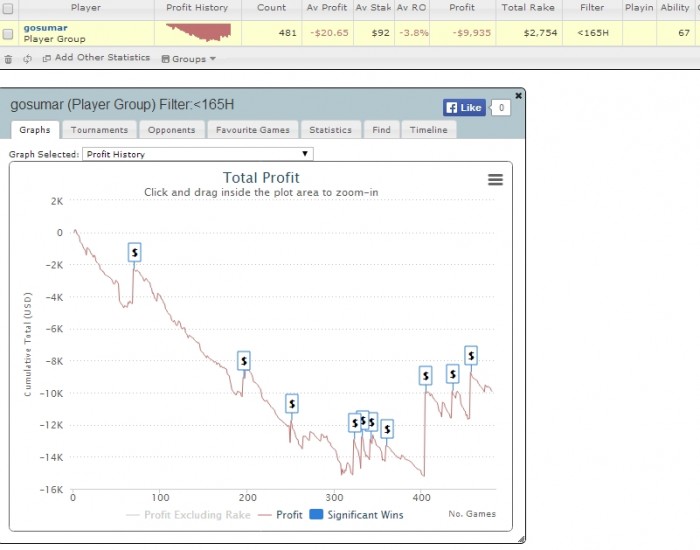Click the significant win marker near game 360
The width and height of the screenshot is (700, 550).
pos(387,429)
